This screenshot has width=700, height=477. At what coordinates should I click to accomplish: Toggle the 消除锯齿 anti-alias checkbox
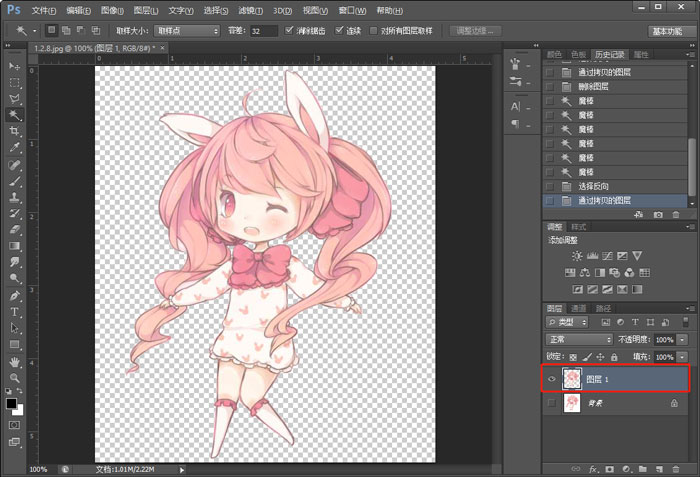pyautogui.click(x=290, y=31)
